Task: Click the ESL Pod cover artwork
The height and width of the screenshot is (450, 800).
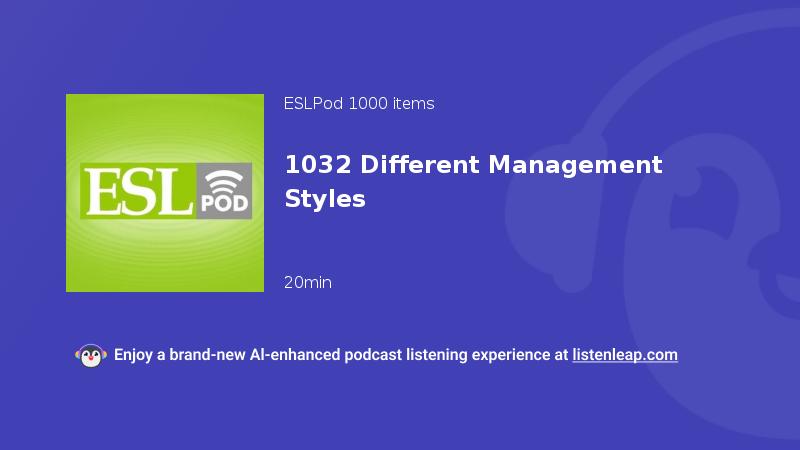Action: [x=165, y=193]
